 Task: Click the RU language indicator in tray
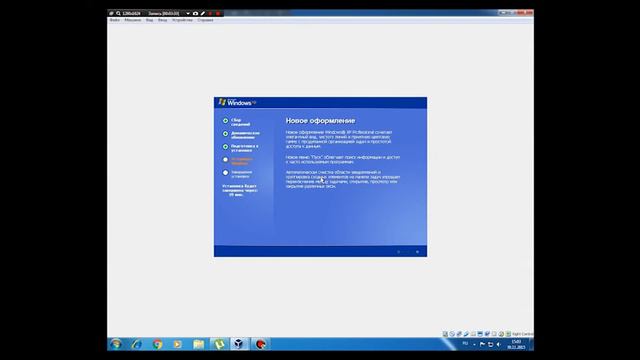[465, 344]
